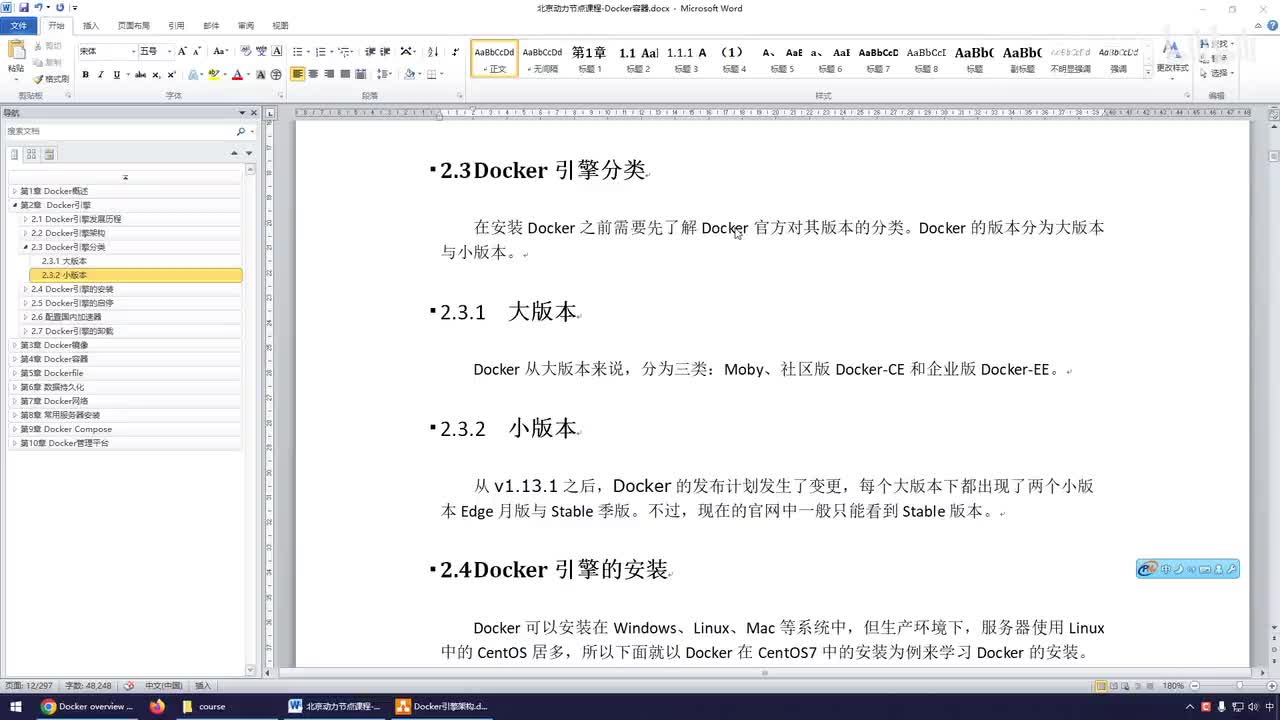Click the Decrease Indent icon

tap(370, 51)
